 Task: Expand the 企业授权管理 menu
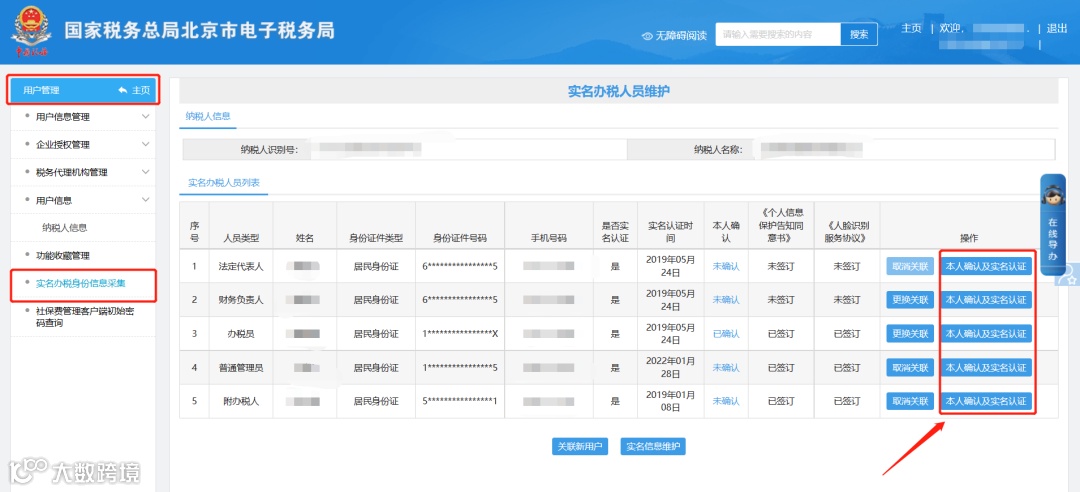pos(84,145)
